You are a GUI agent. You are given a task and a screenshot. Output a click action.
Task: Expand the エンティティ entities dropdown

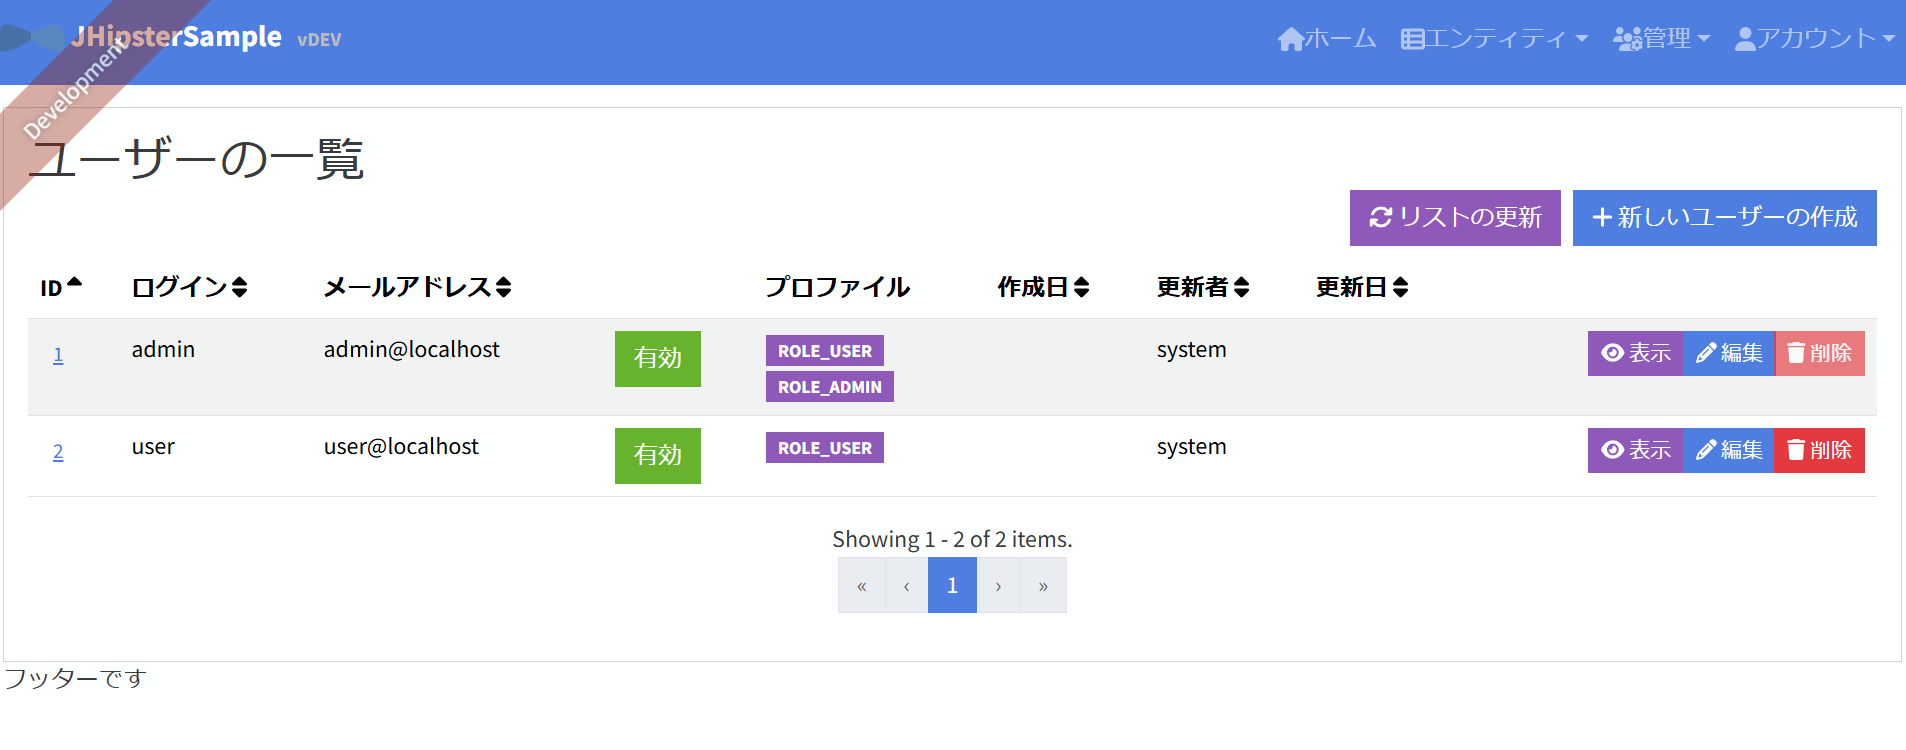tap(1494, 38)
